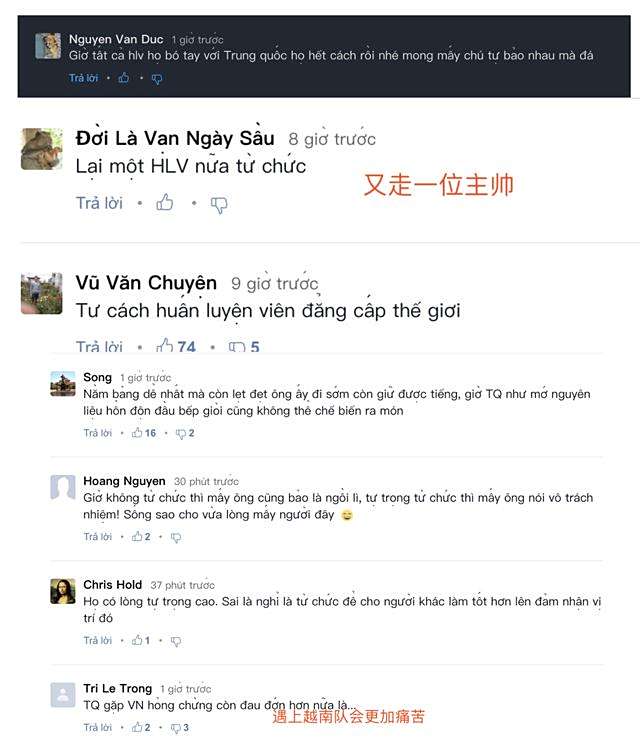Dislike Chris Hold's comment

pyautogui.click(x=176, y=641)
